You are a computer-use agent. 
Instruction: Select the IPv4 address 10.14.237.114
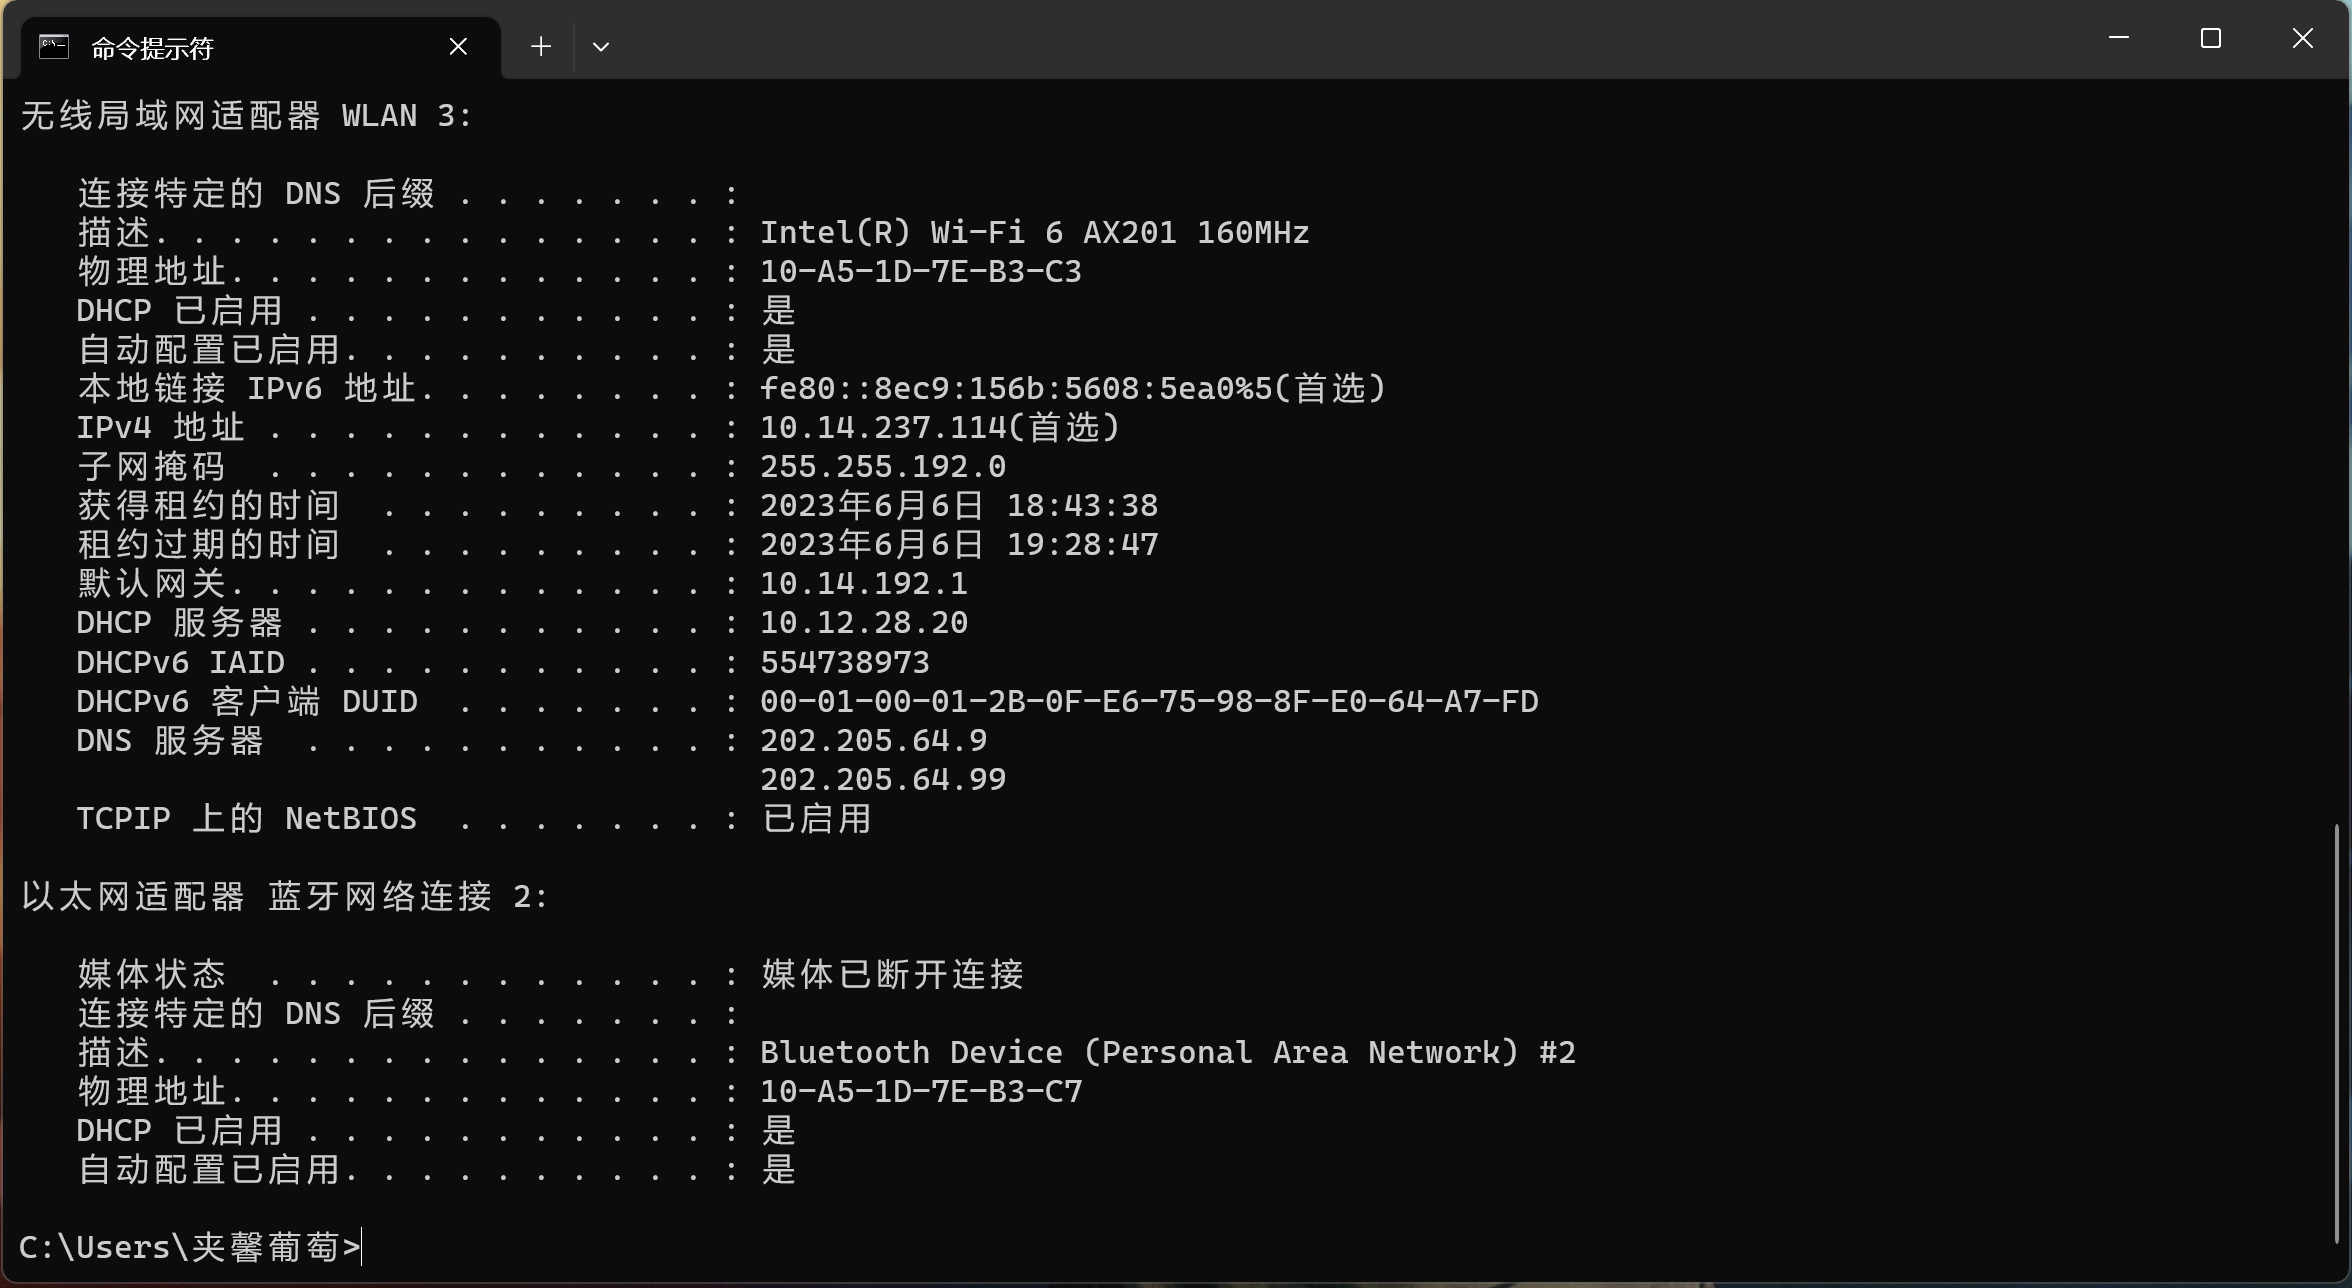tap(884, 426)
